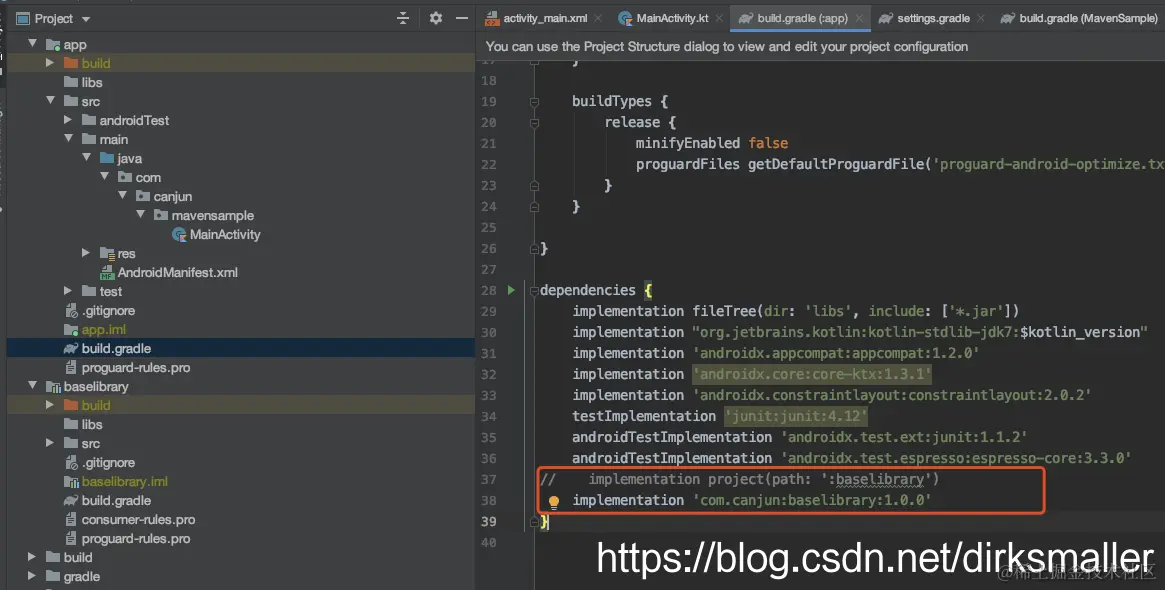
Task: Collapse the baselibrary module
Action: coord(32,386)
